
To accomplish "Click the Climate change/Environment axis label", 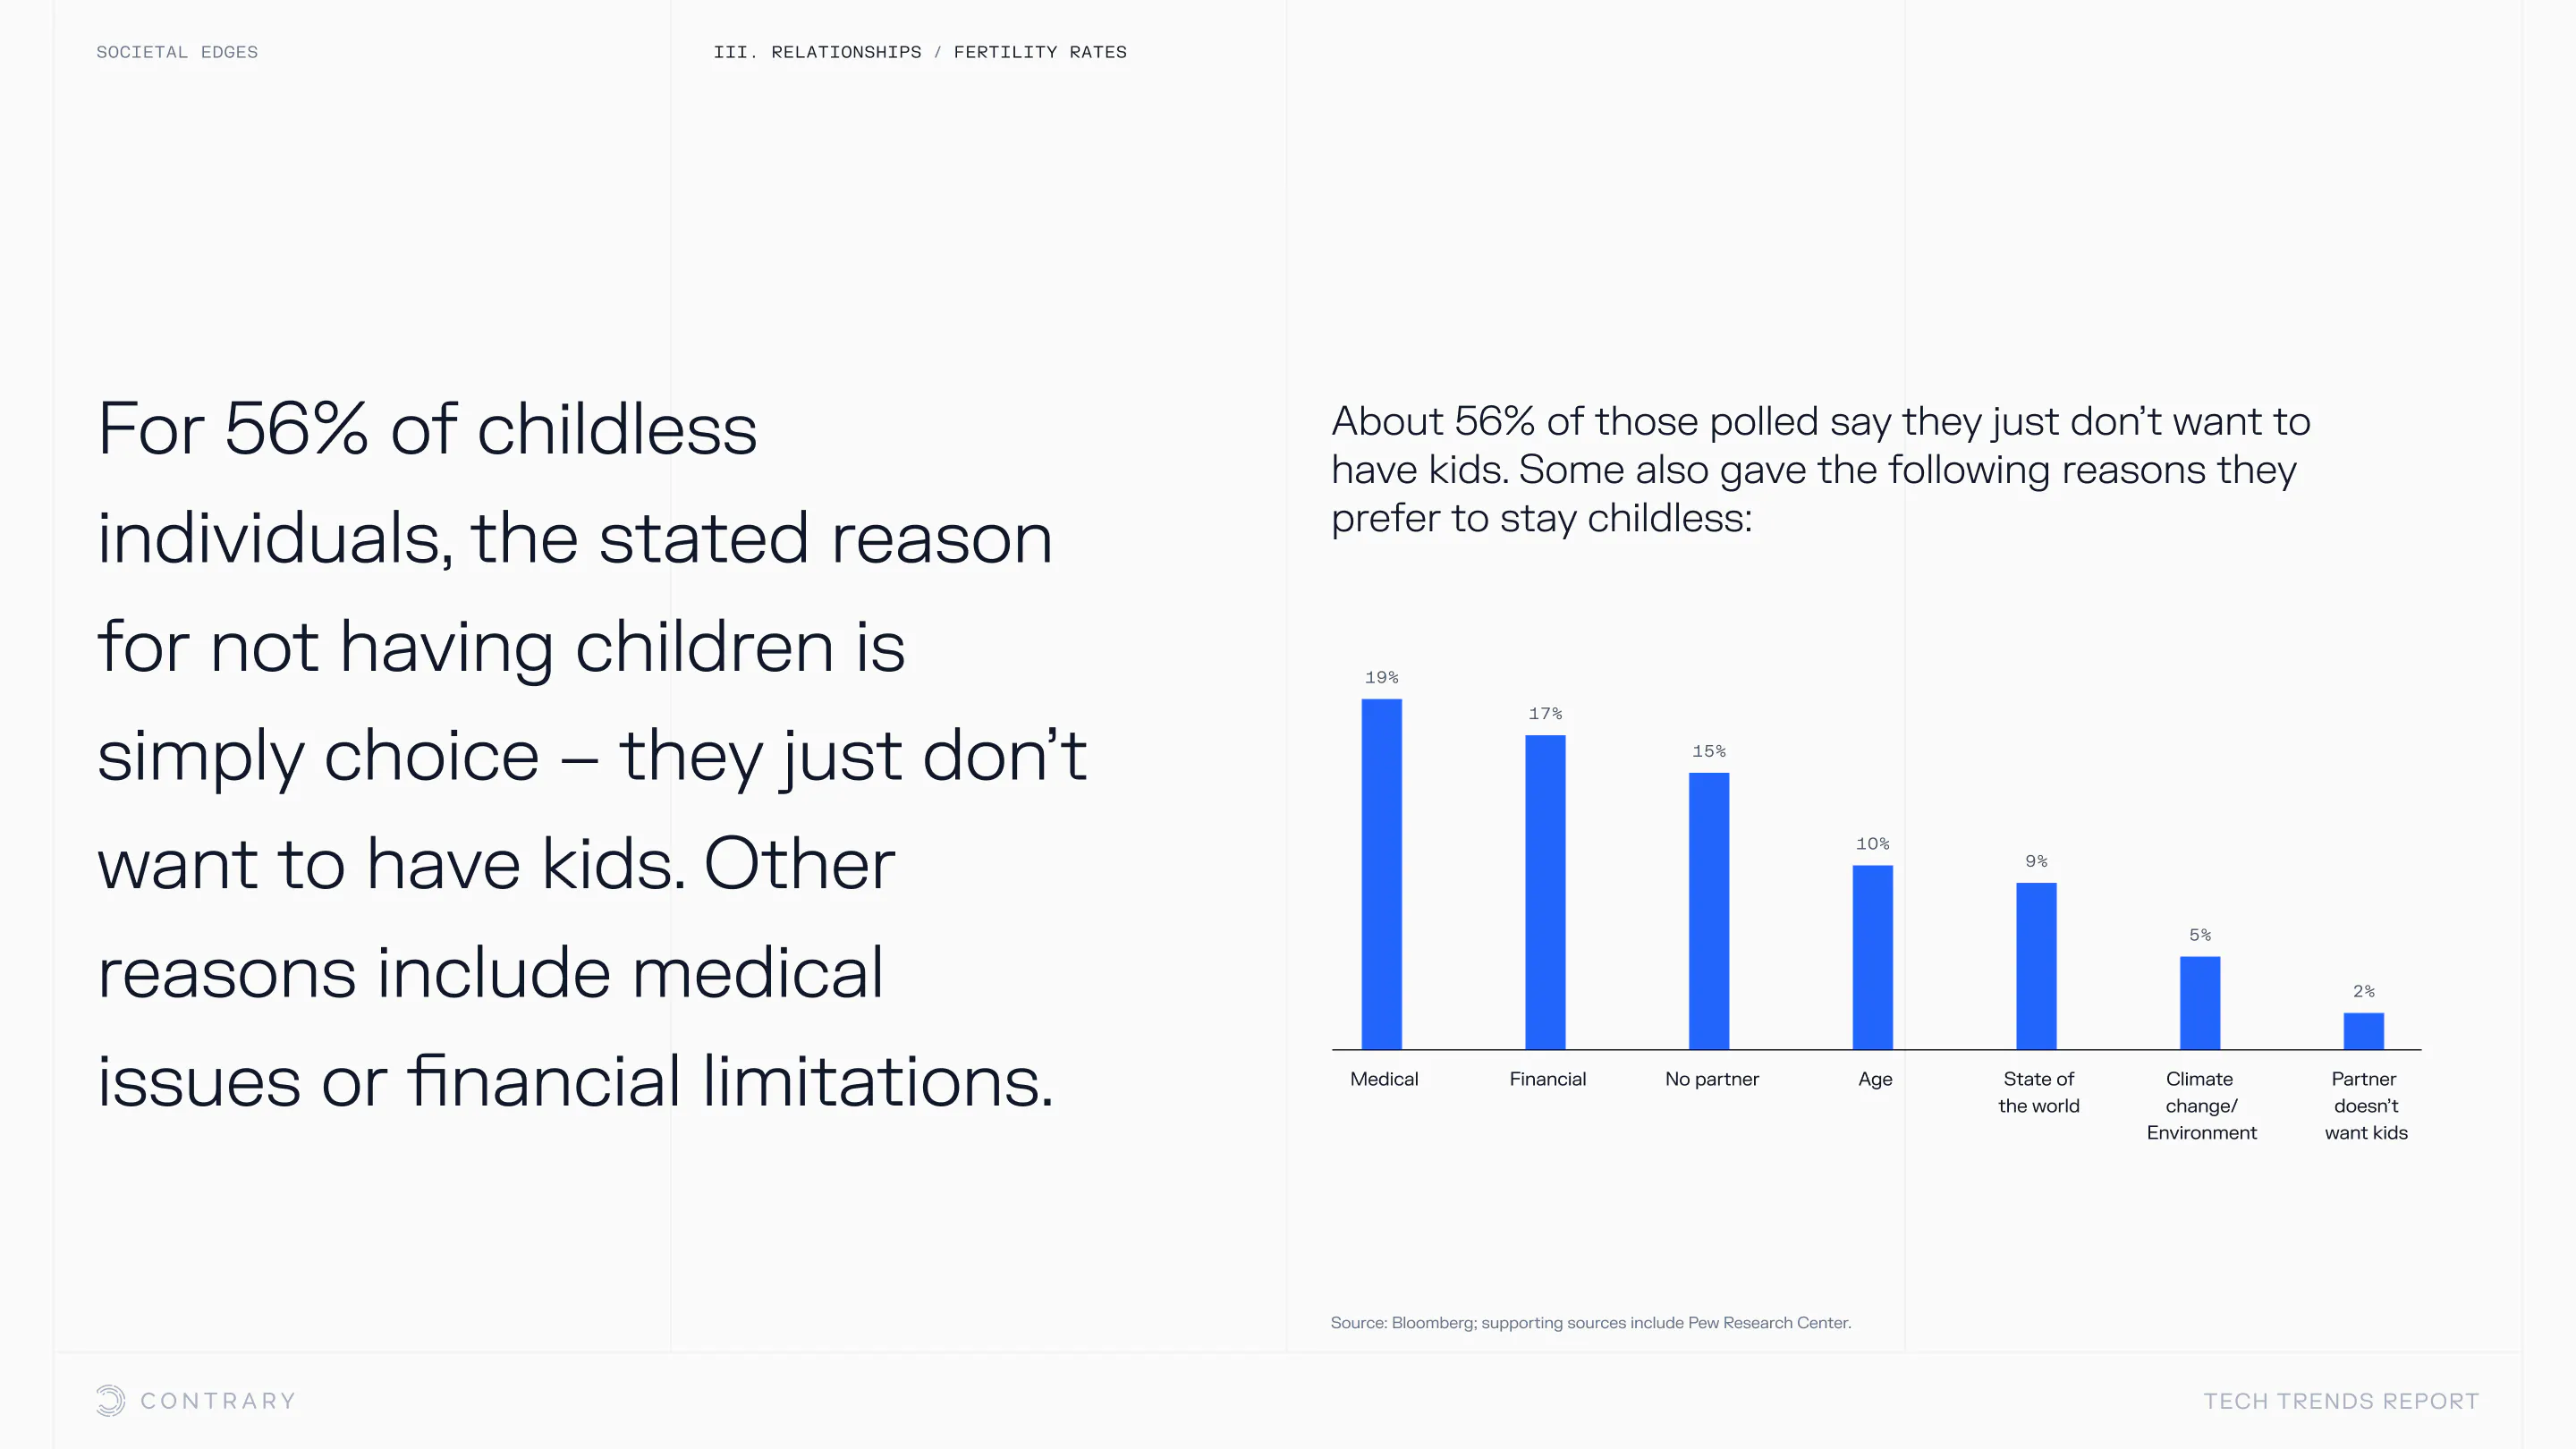I will pos(2201,1105).
